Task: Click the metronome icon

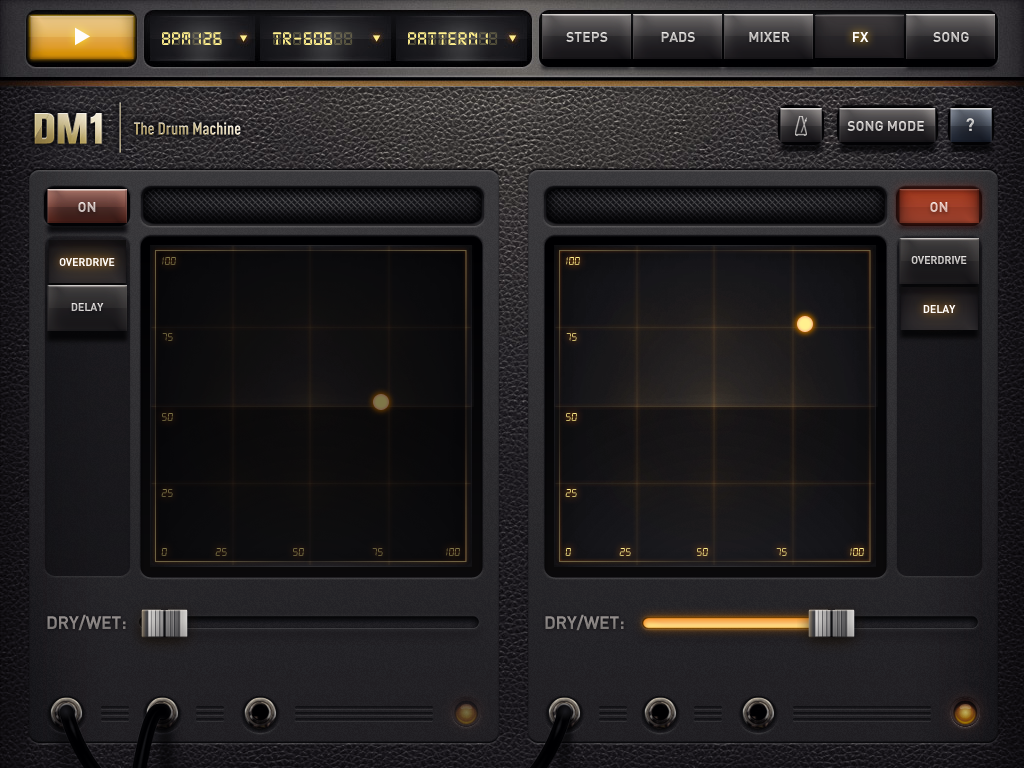Action: tap(801, 126)
